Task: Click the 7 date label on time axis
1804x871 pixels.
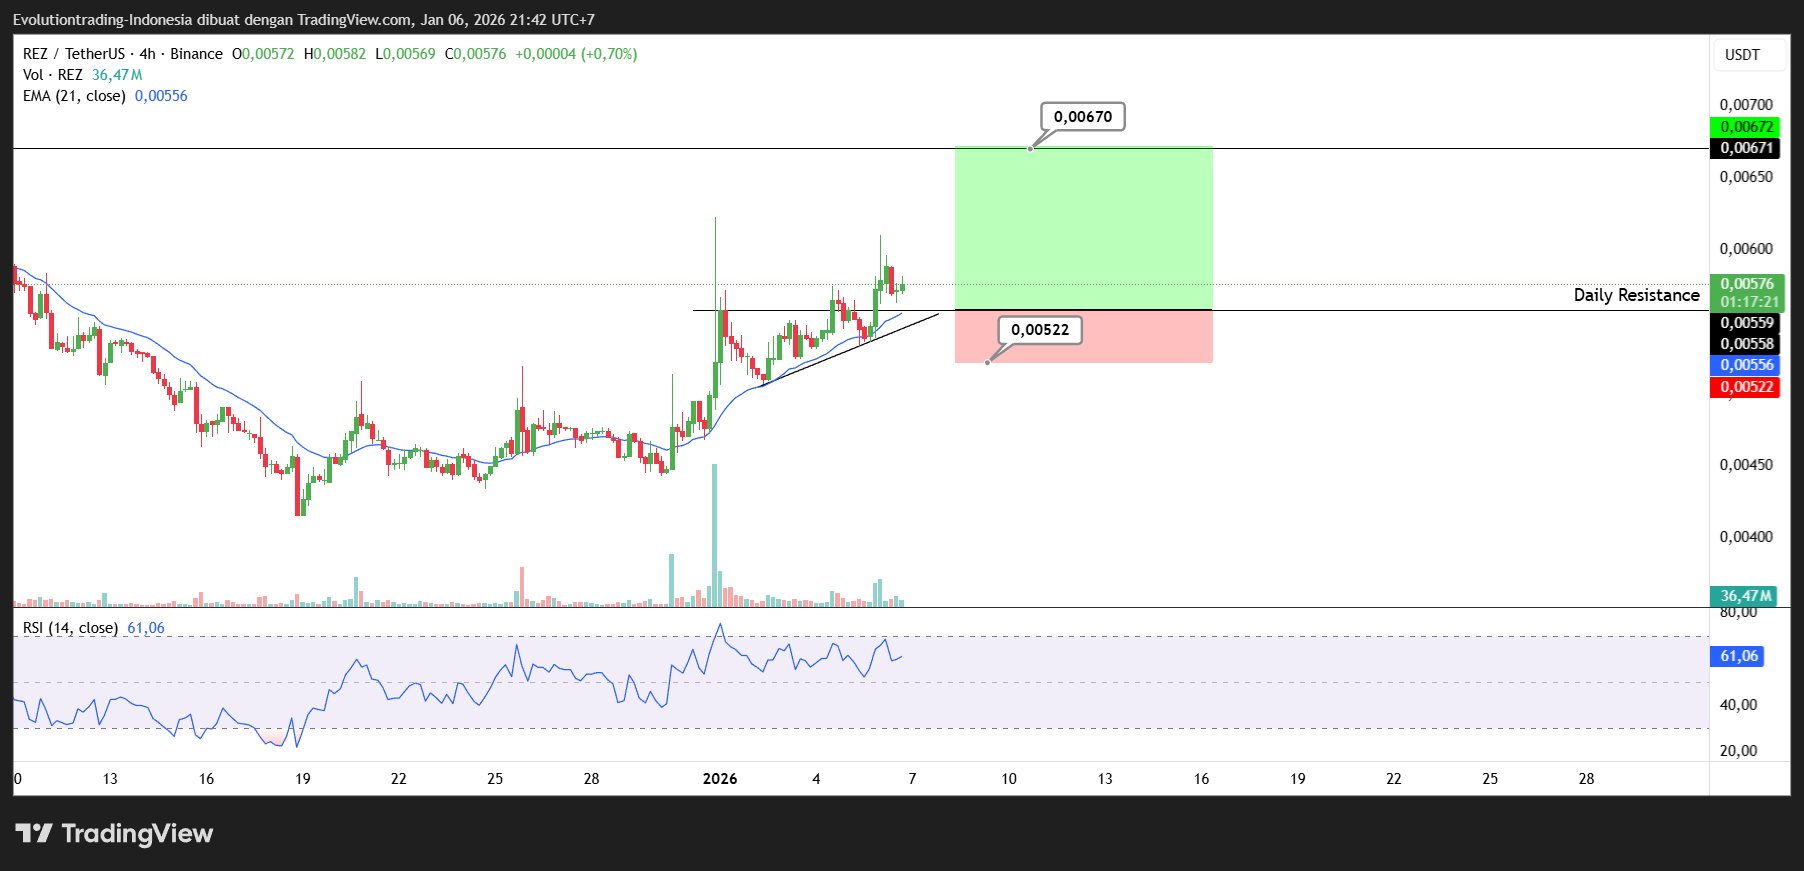Action: coord(912,779)
